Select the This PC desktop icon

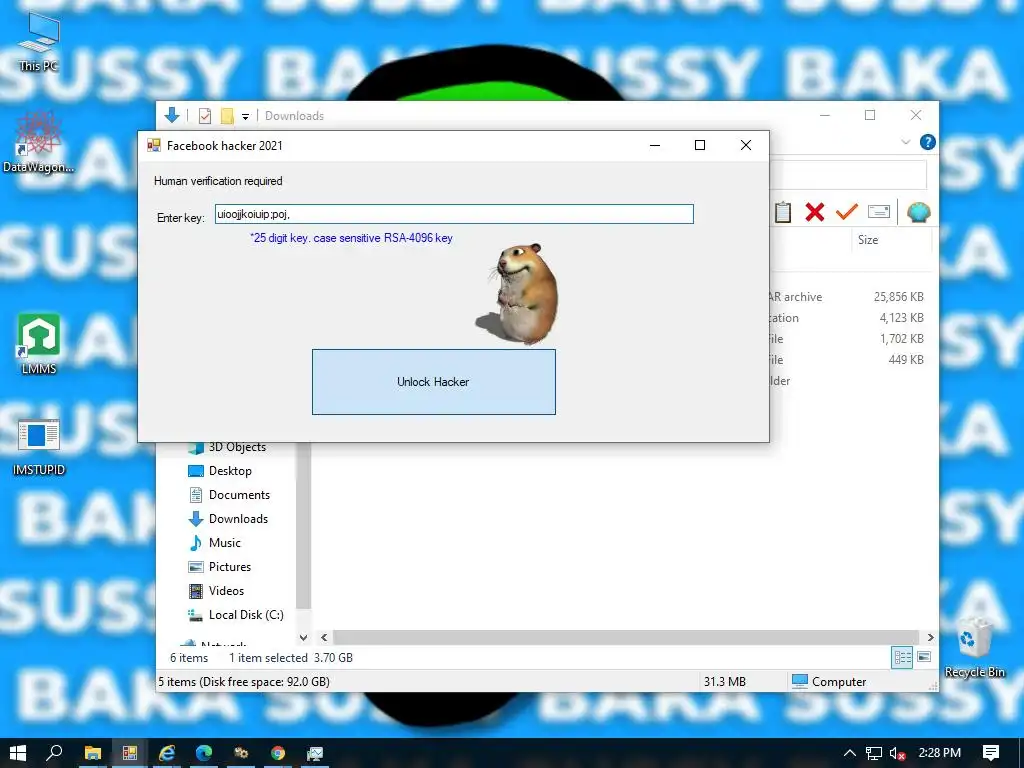(x=39, y=42)
